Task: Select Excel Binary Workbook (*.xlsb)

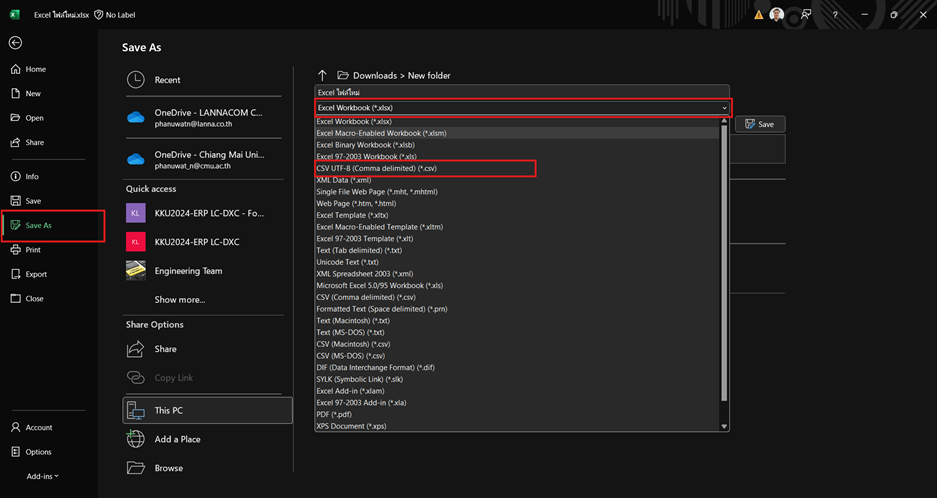Action: 518,145
